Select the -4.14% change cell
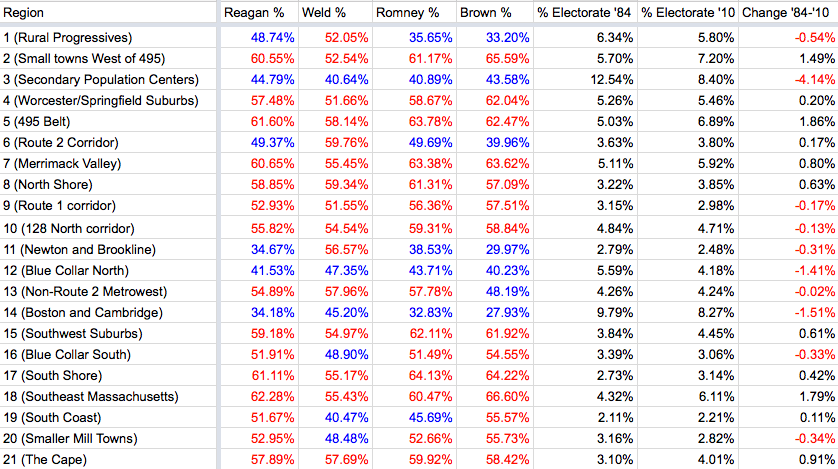The image size is (838, 469). click(x=813, y=79)
